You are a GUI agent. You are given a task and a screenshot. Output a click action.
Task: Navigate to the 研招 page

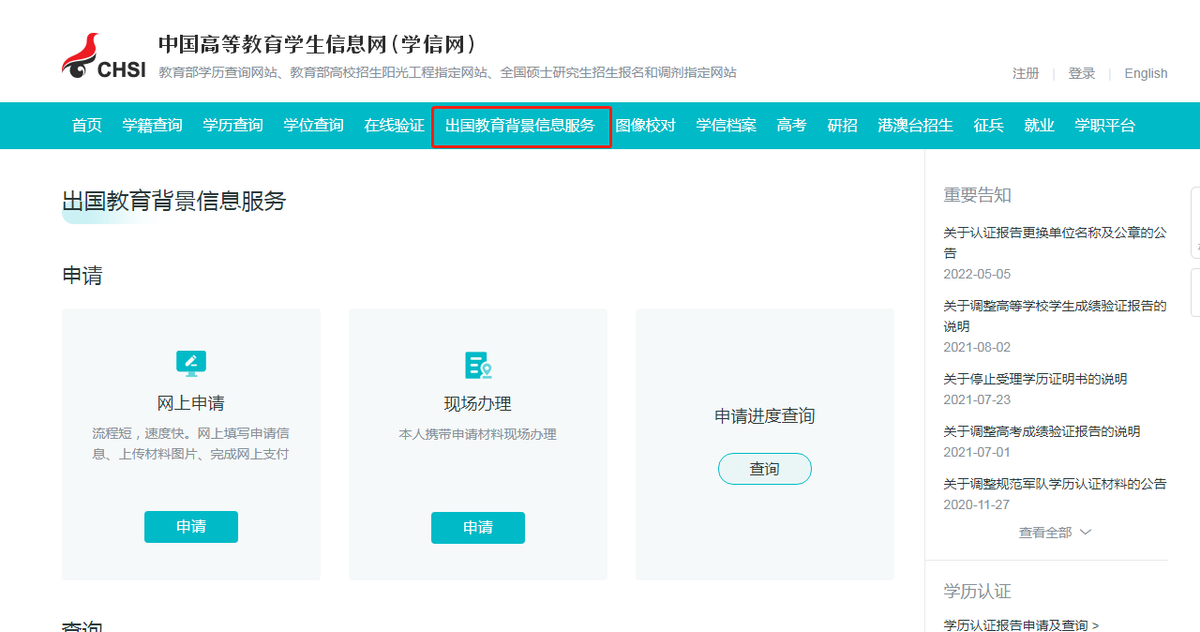843,125
